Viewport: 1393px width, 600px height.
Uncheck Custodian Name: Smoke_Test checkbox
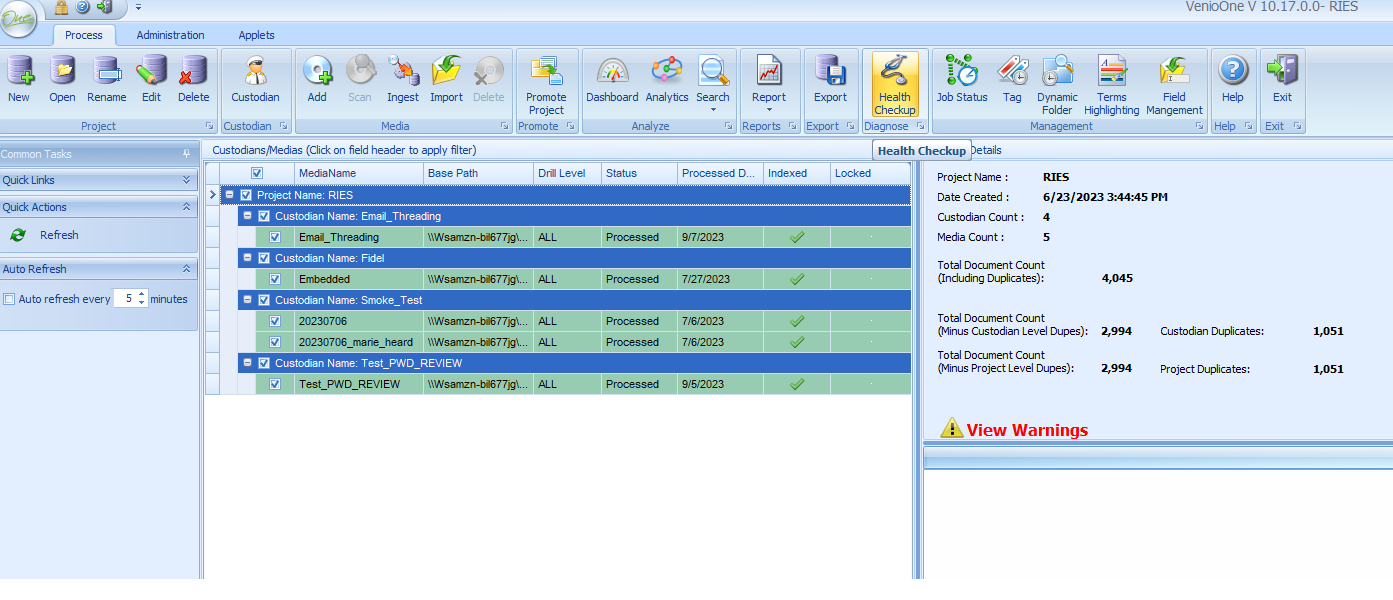pos(264,300)
